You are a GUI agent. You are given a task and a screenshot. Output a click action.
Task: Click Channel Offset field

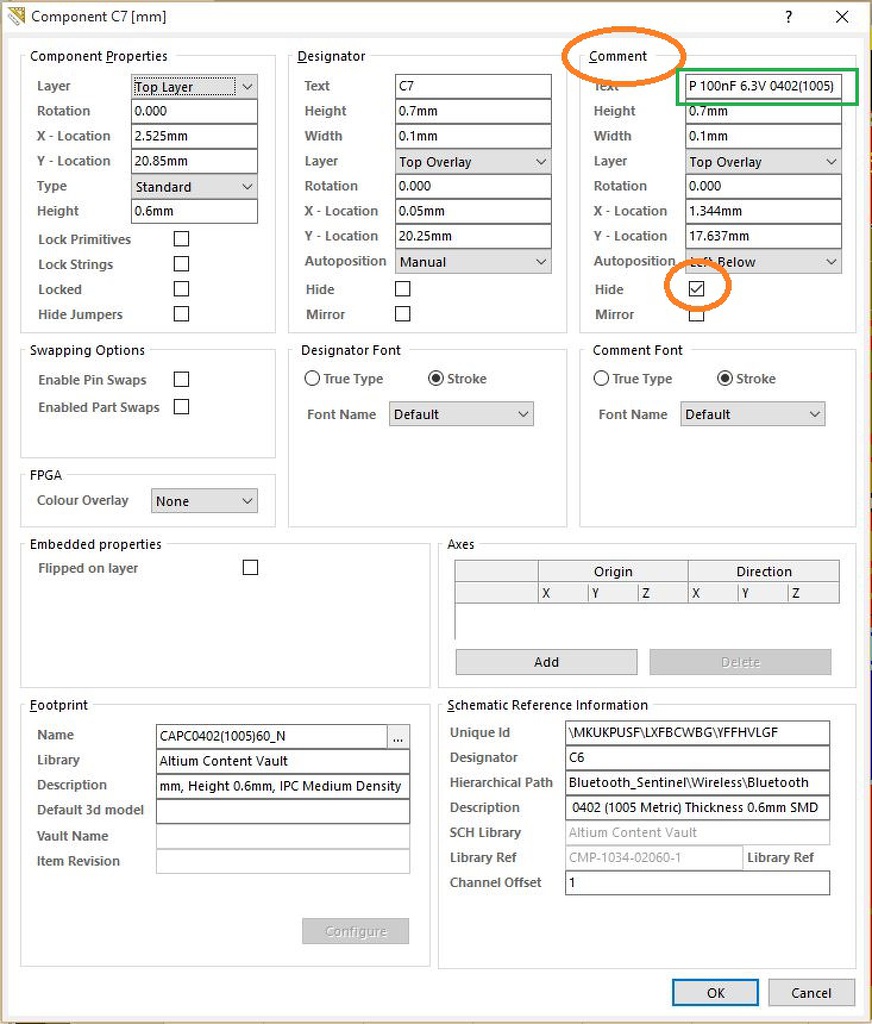(x=697, y=883)
